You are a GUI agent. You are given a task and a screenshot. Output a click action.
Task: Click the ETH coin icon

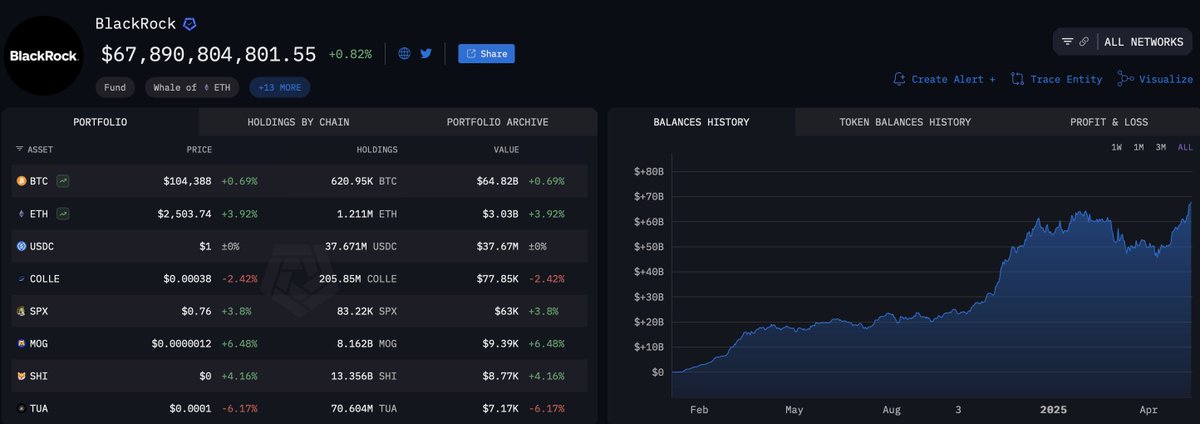(x=21, y=214)
